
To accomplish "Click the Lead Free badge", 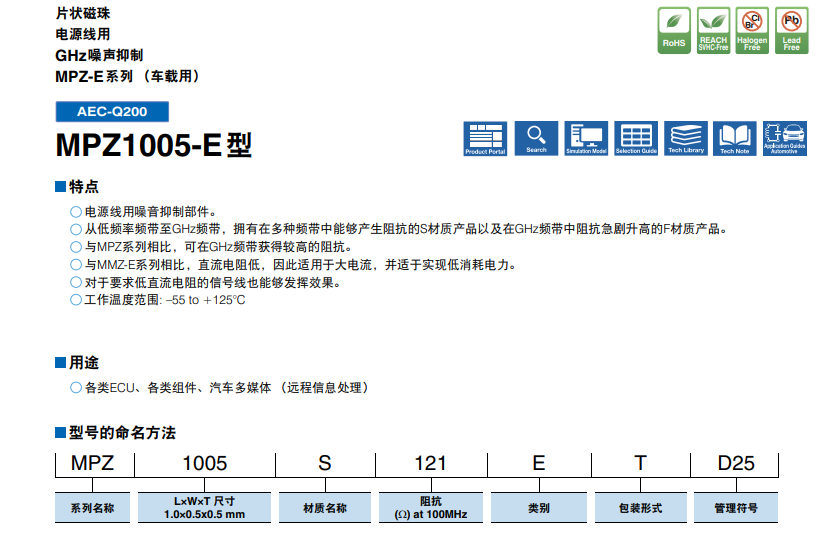I will pyautogui.click(x=792, y=30).
